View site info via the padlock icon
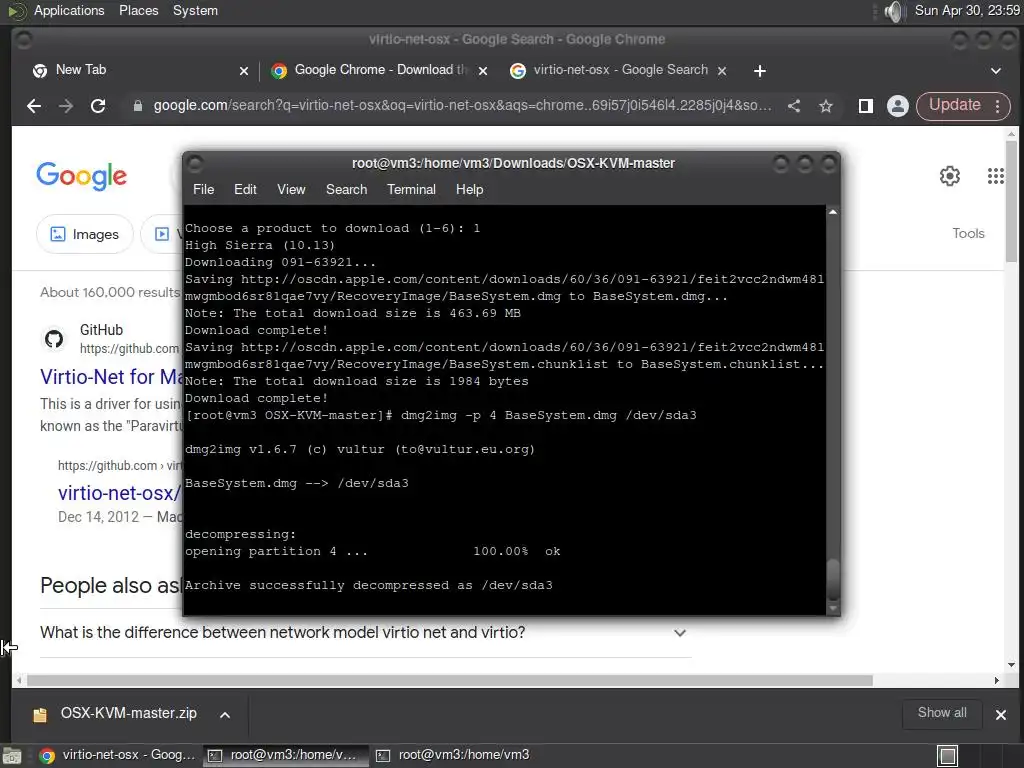Image resolution: width=1024 pixels, height=768 pixels. [x=138, y=106]
